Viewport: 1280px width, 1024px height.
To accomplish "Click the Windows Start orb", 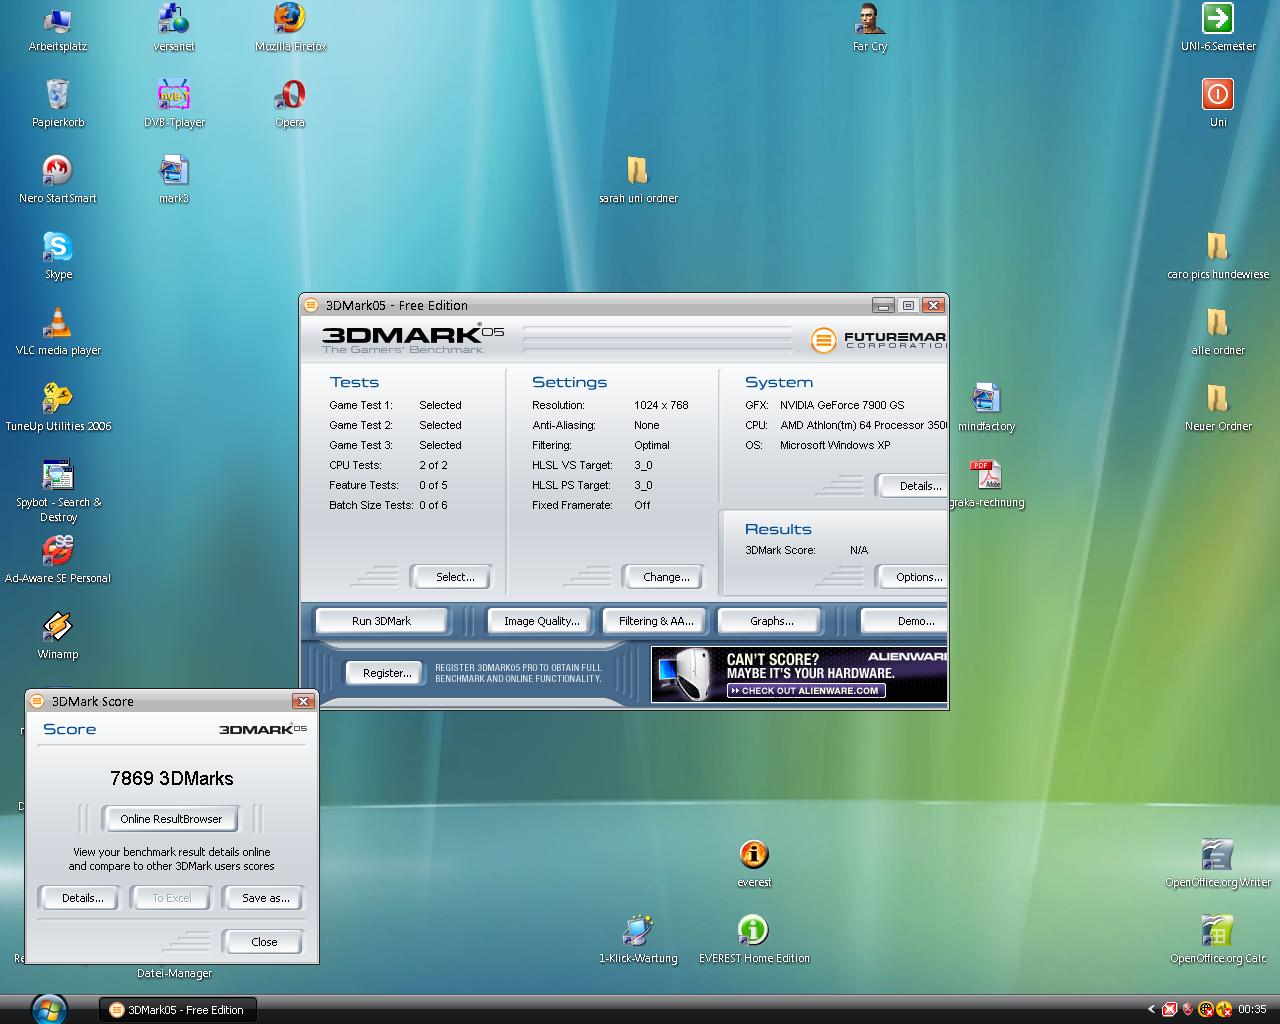I will (x=49, y=1009).
